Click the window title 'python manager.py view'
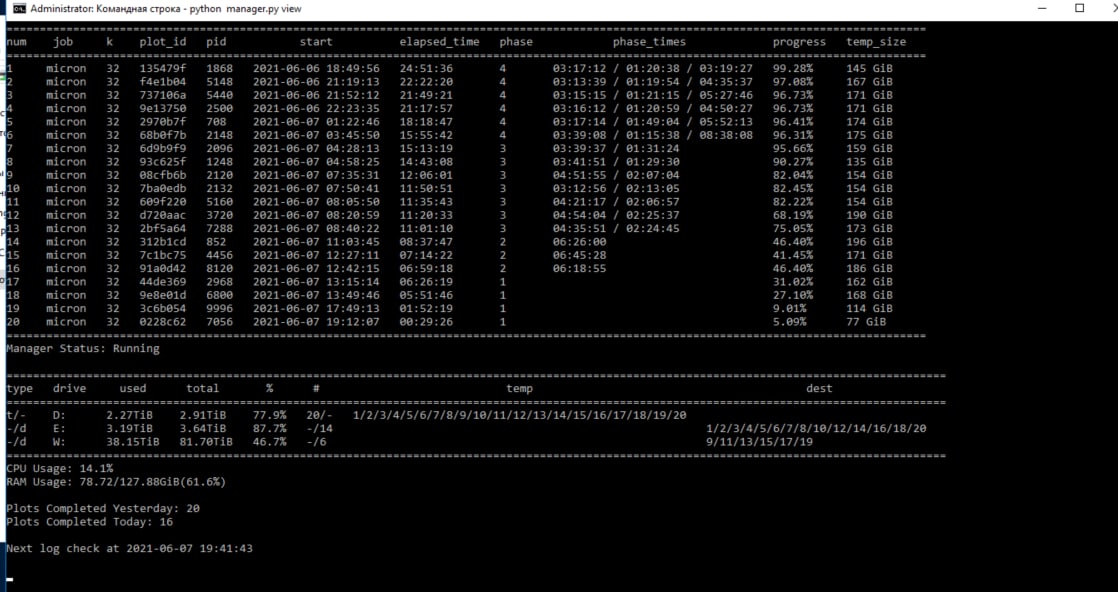This screenshot has height=592, width=1118. [x=245, y=9]
